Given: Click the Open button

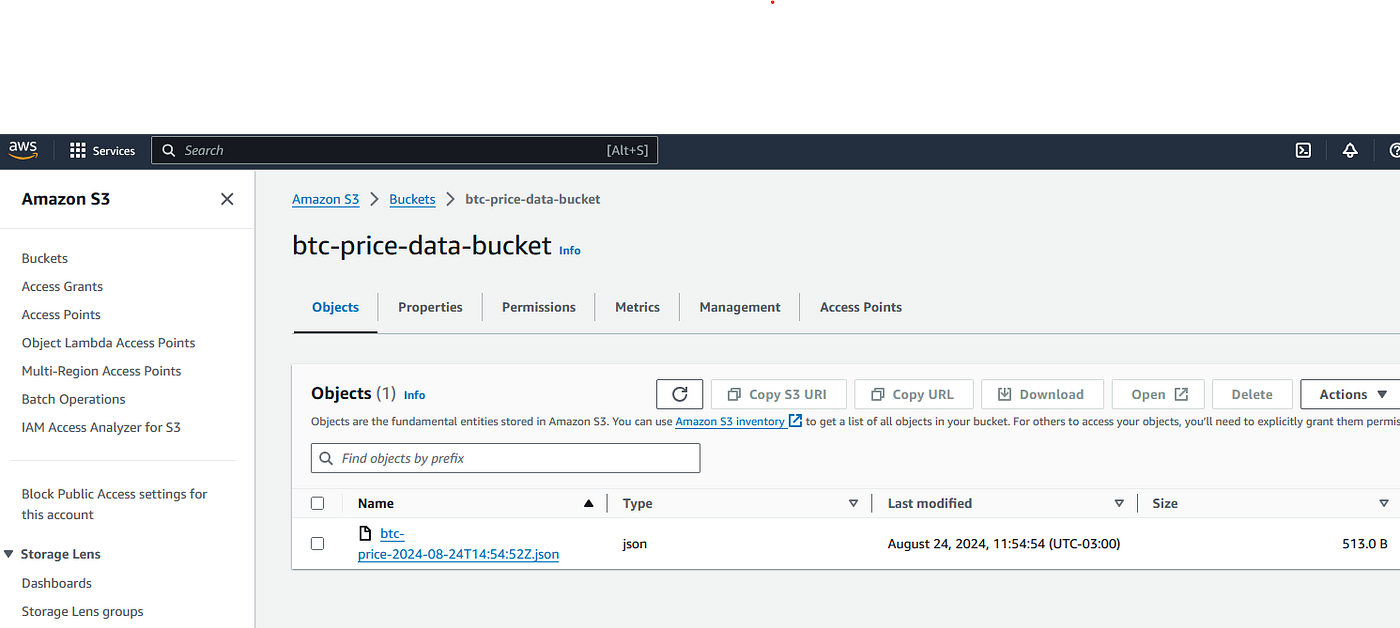Looking at the screenshot, I should (x=1158, y=394).
